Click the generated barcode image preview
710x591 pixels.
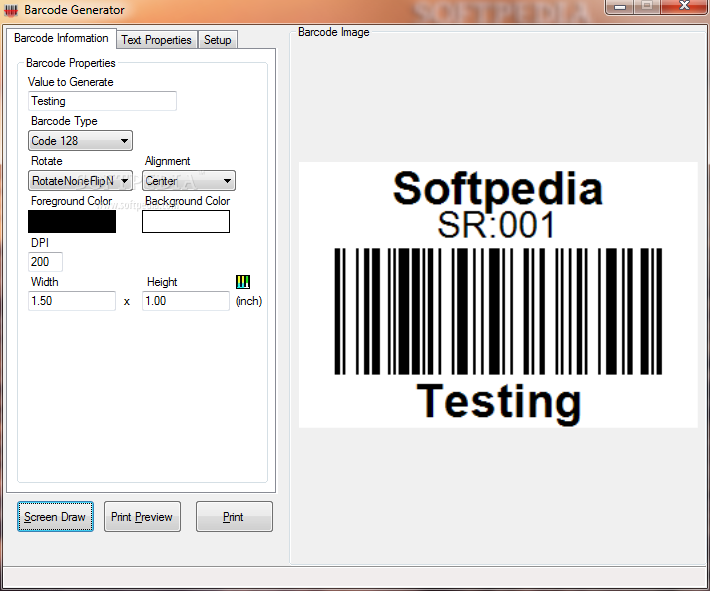pyautogui.click(x=498, y=294)
